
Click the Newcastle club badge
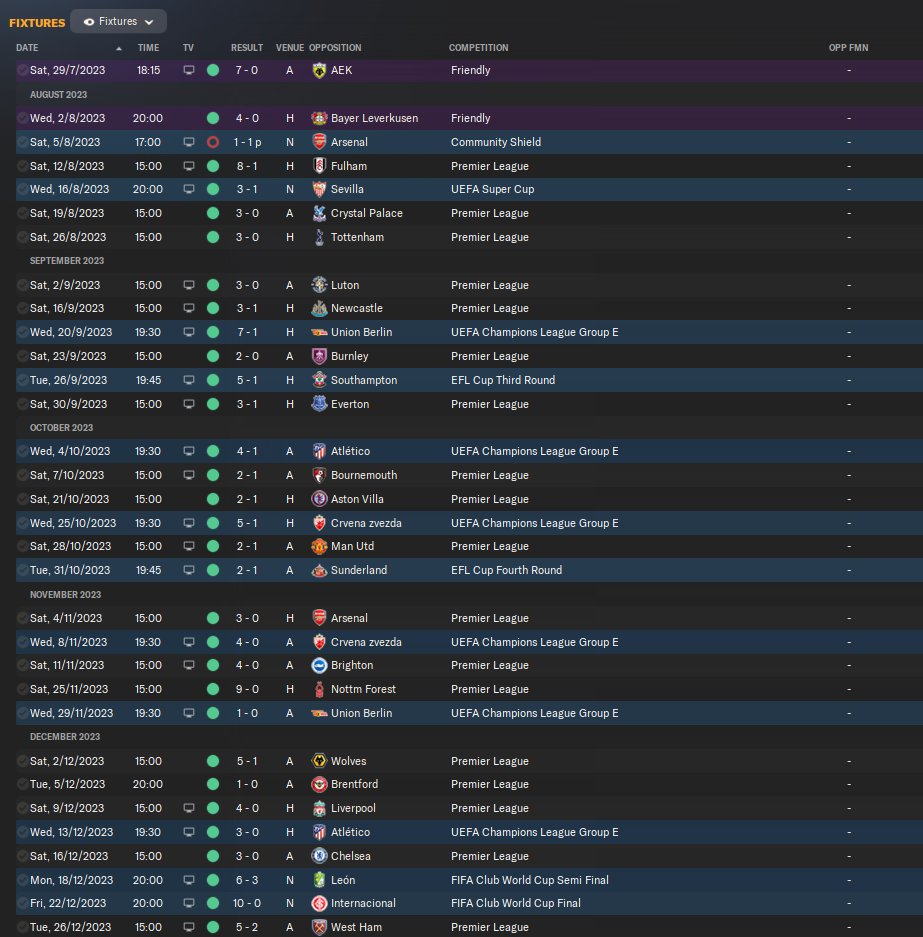point(320,308)
